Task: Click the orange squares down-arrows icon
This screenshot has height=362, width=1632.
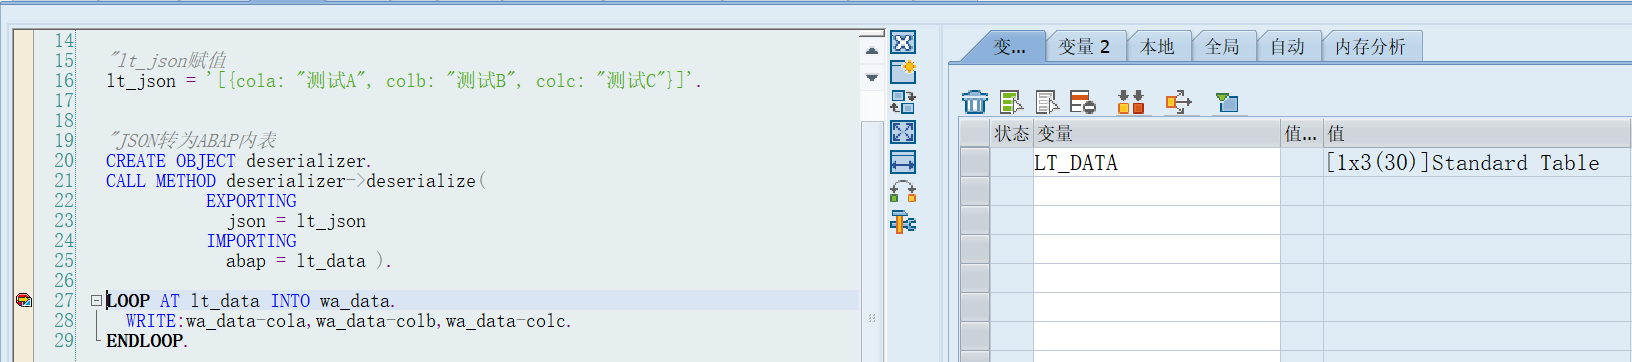Action: click(x=1131, y=101)
